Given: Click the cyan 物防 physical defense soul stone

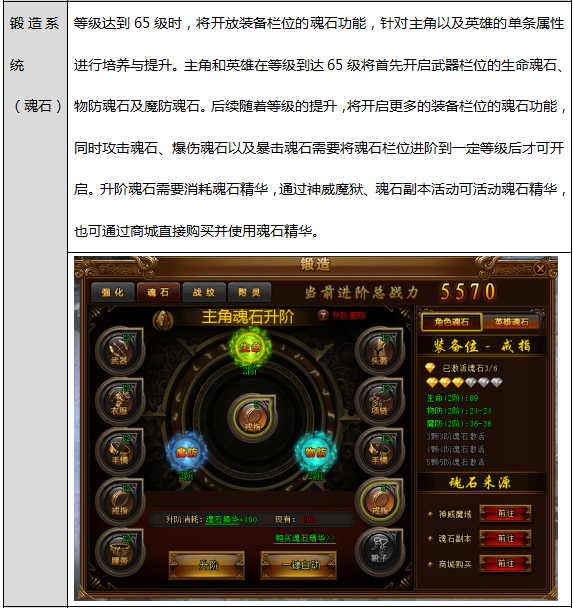Looking at the screenshot, I should tap(315, 452).
